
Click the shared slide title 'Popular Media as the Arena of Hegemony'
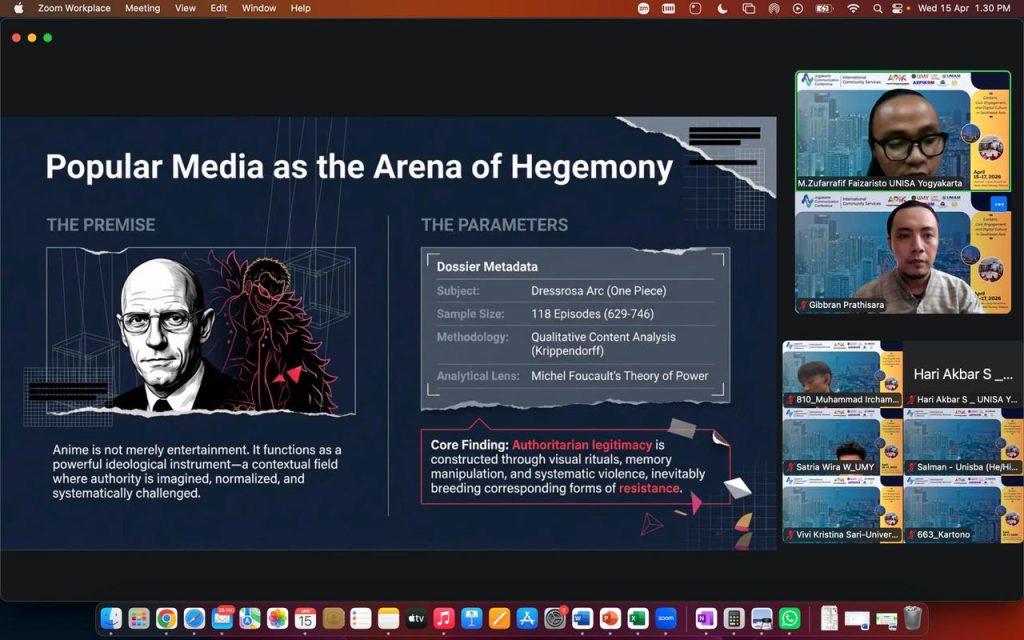pyautogui.click(x=359, y=167)
